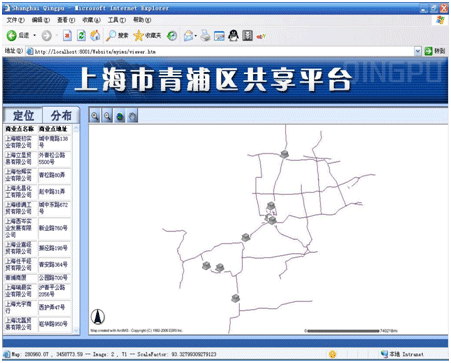Open the History toolbar icon
Screen dimensions: 451x363
point(172,35)
